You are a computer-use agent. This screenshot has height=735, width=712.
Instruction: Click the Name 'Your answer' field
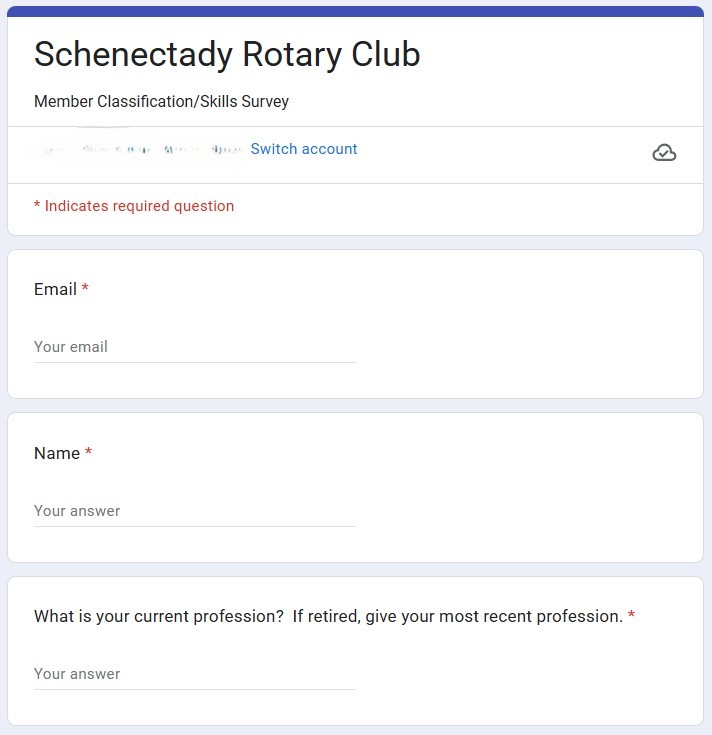pyautogui.click(x=195, y=511)
